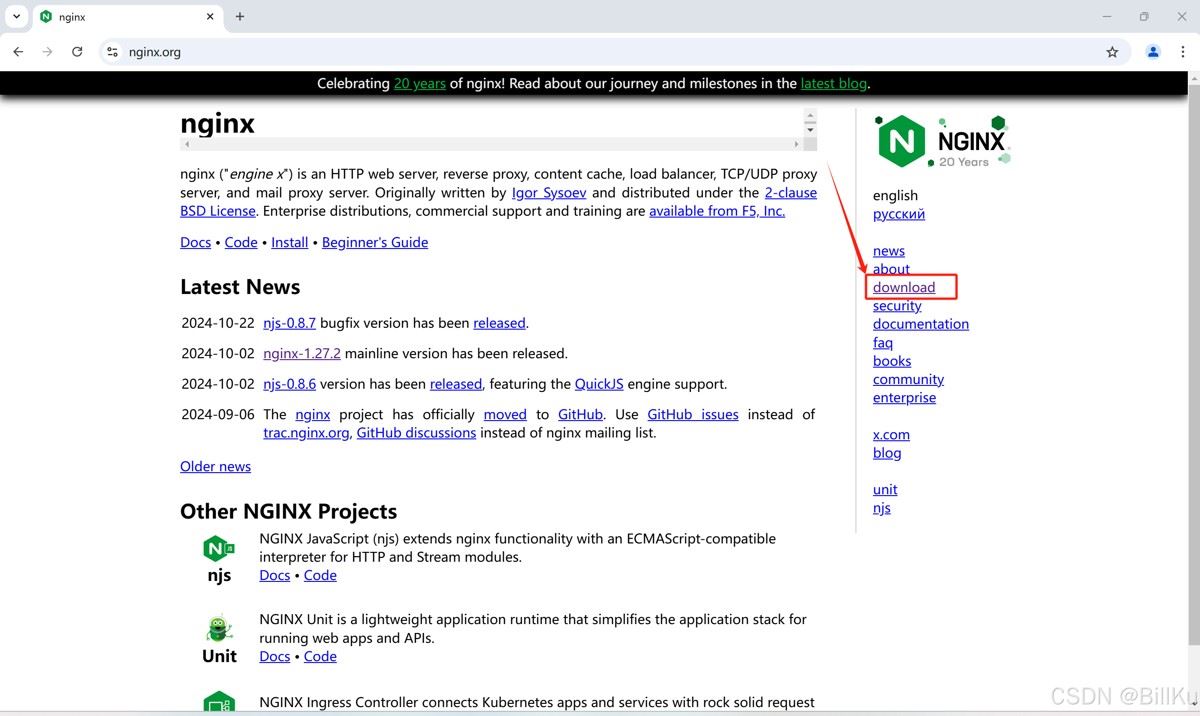Expand the tab search dropdown arrow

coord(16,16)
